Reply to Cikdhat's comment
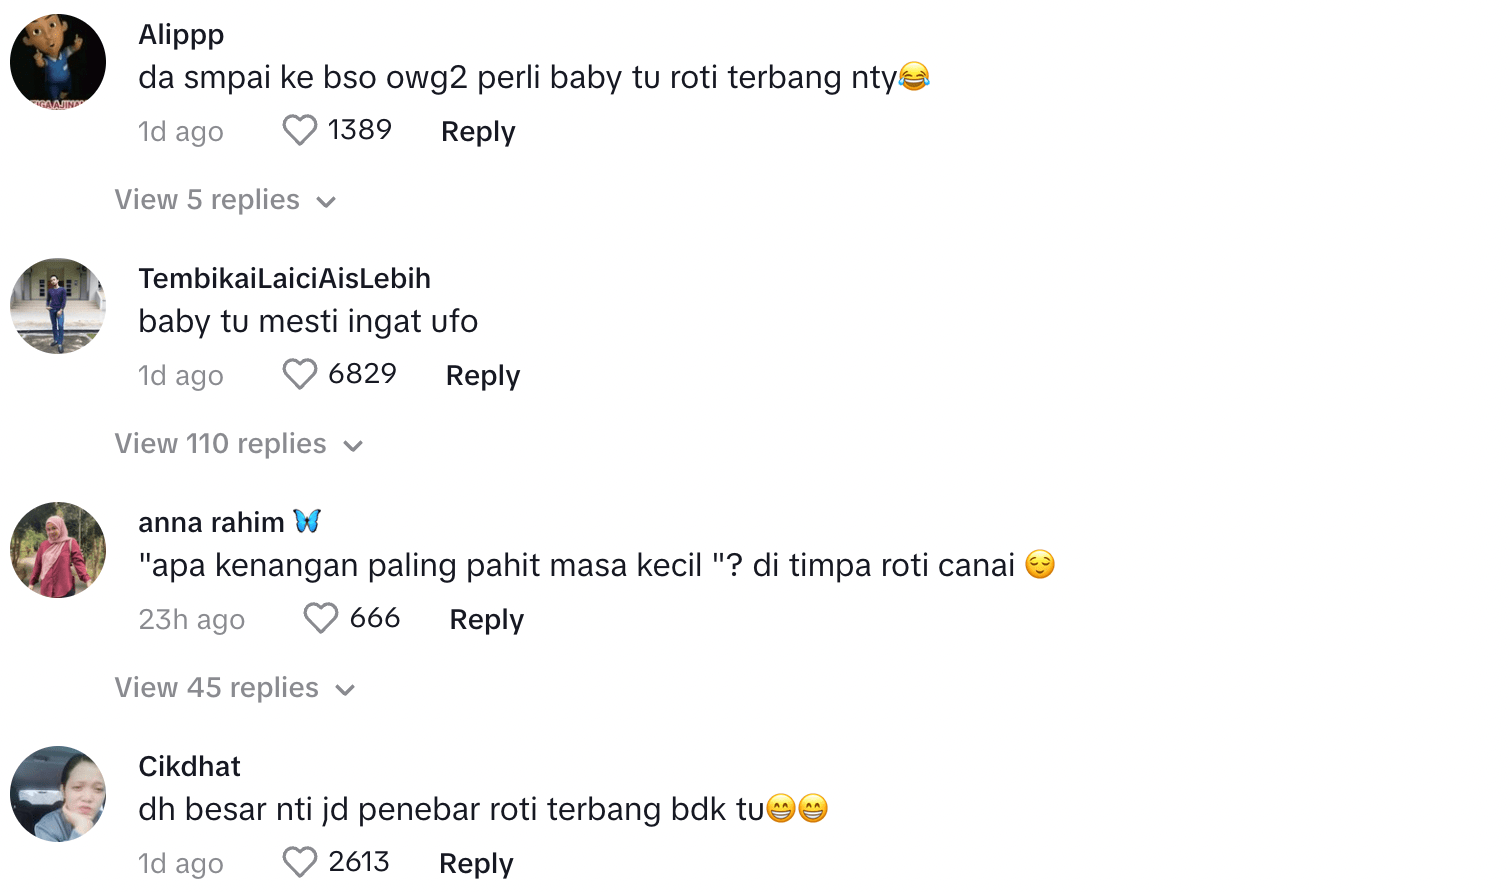 [476, 863]
